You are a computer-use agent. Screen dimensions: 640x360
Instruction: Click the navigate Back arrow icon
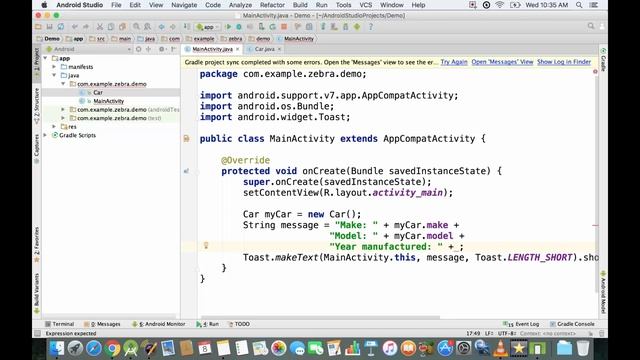coord(162,27)
